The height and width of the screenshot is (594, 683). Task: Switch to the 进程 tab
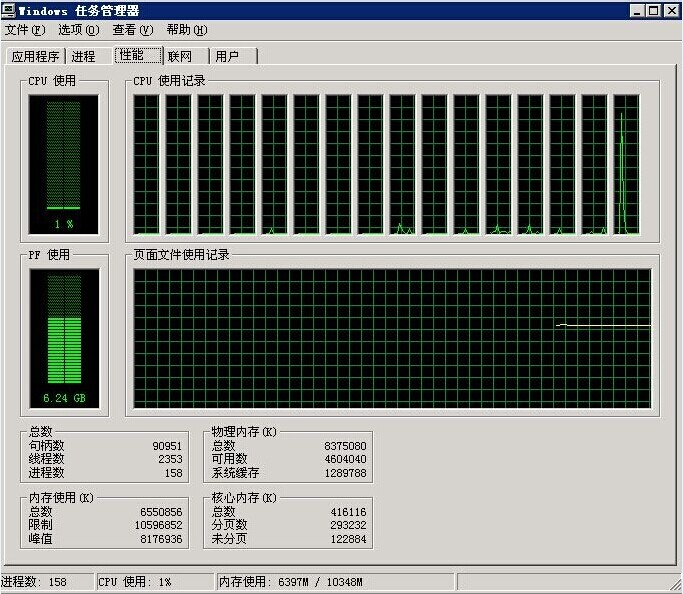84,57
